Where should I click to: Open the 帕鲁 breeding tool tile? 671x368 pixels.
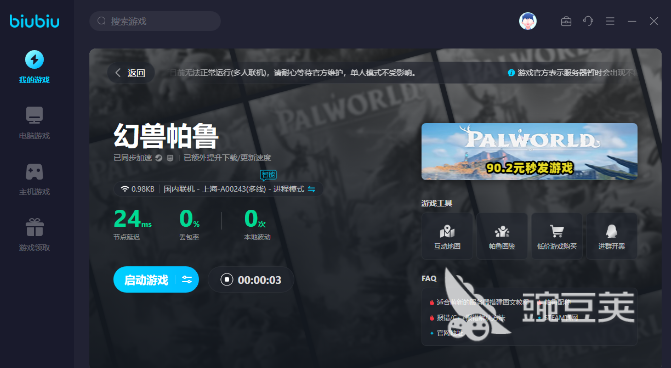pyautogui.click(x=502, y=236)
